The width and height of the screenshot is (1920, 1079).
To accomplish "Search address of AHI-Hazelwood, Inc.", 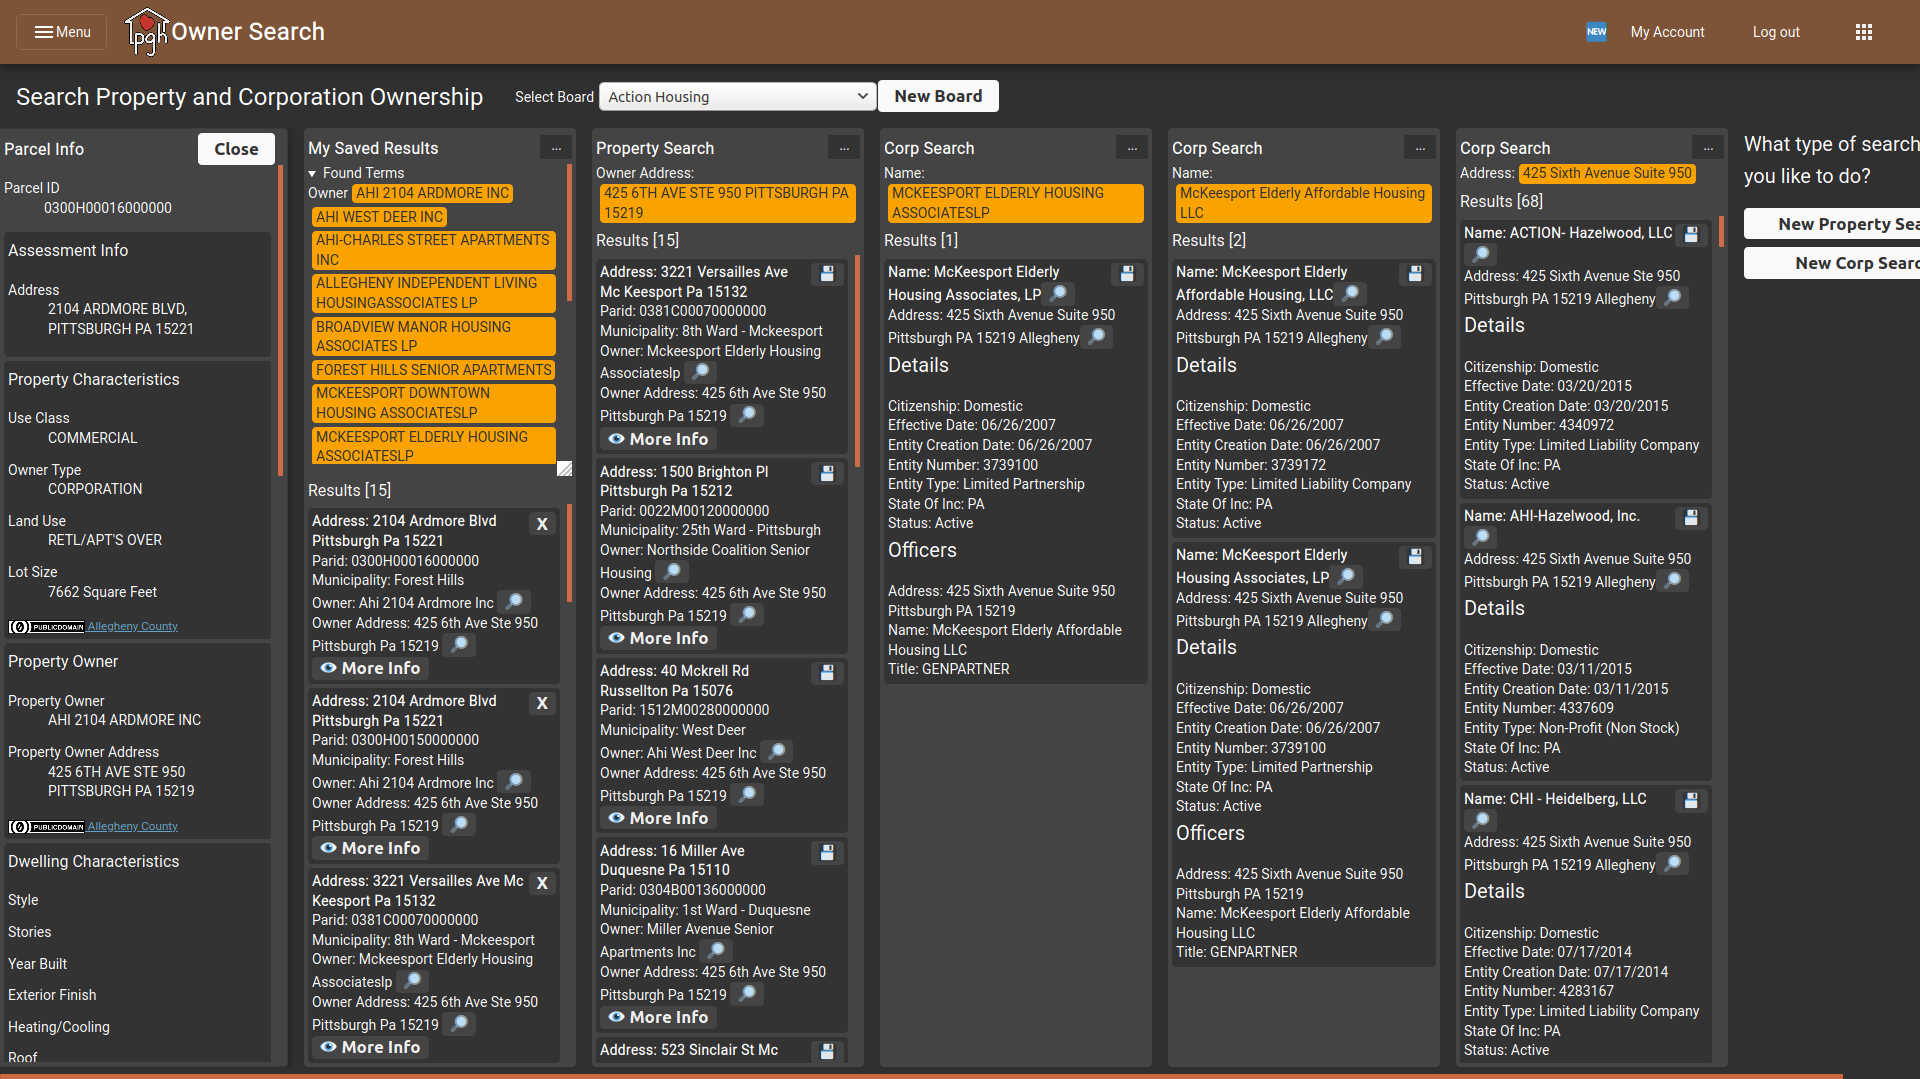I will 1673,580.
